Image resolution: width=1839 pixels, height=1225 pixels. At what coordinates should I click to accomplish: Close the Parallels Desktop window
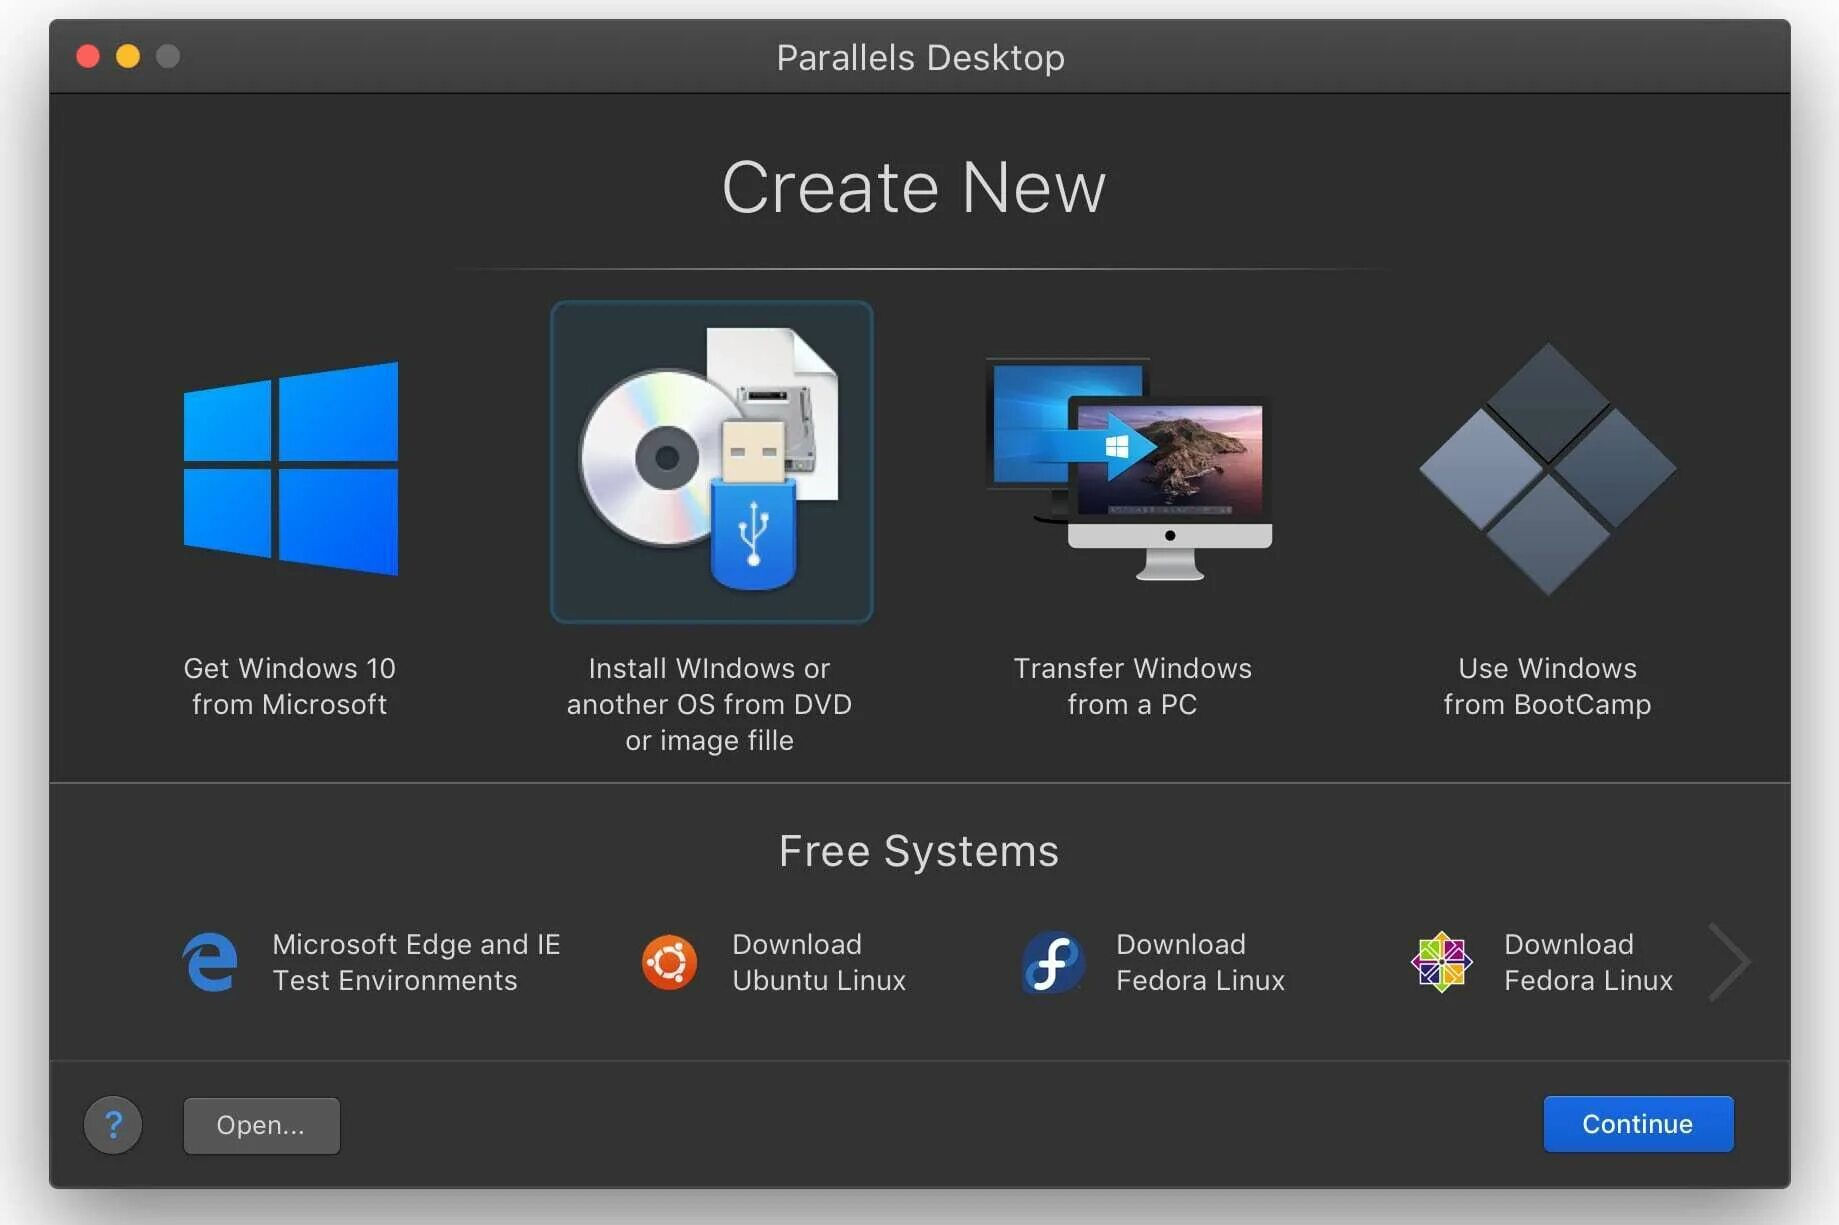click(x=88, y=56)
